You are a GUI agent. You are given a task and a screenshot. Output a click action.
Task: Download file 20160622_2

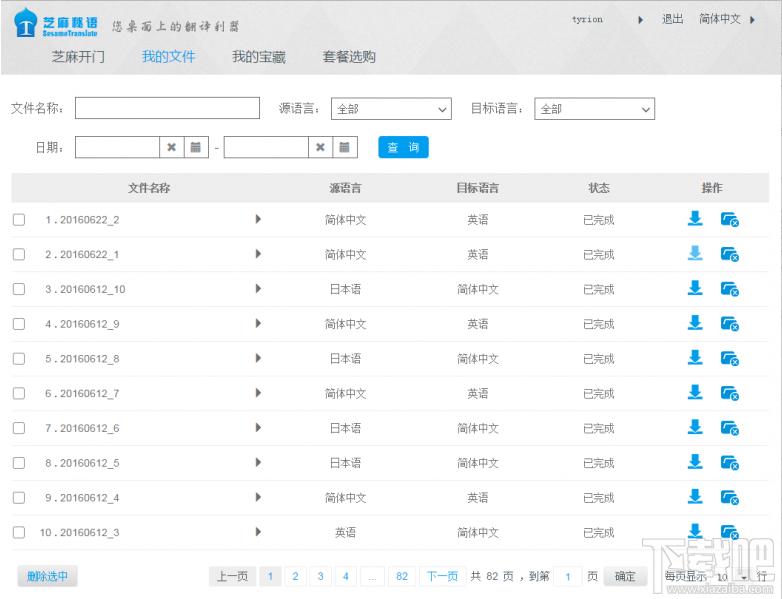[x=695, y=218]
